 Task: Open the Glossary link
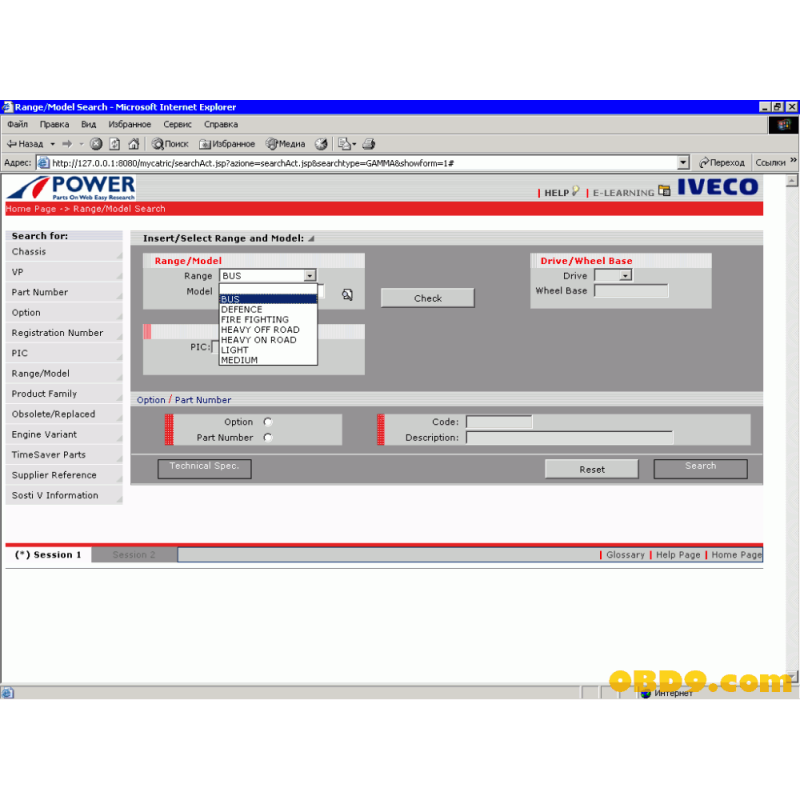tap(625, 555)
